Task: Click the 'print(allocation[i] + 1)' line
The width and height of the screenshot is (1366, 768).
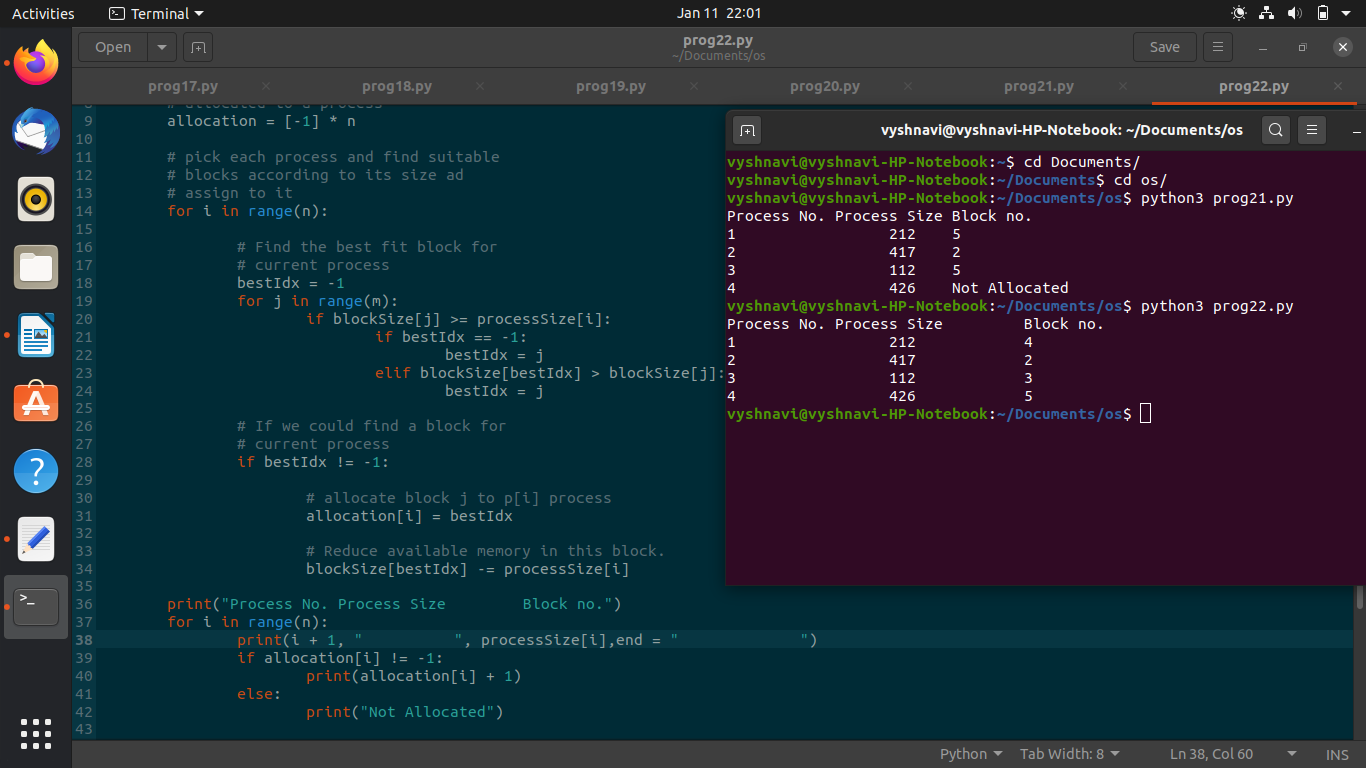Action: pyautogui.click(x=414, y=676)
